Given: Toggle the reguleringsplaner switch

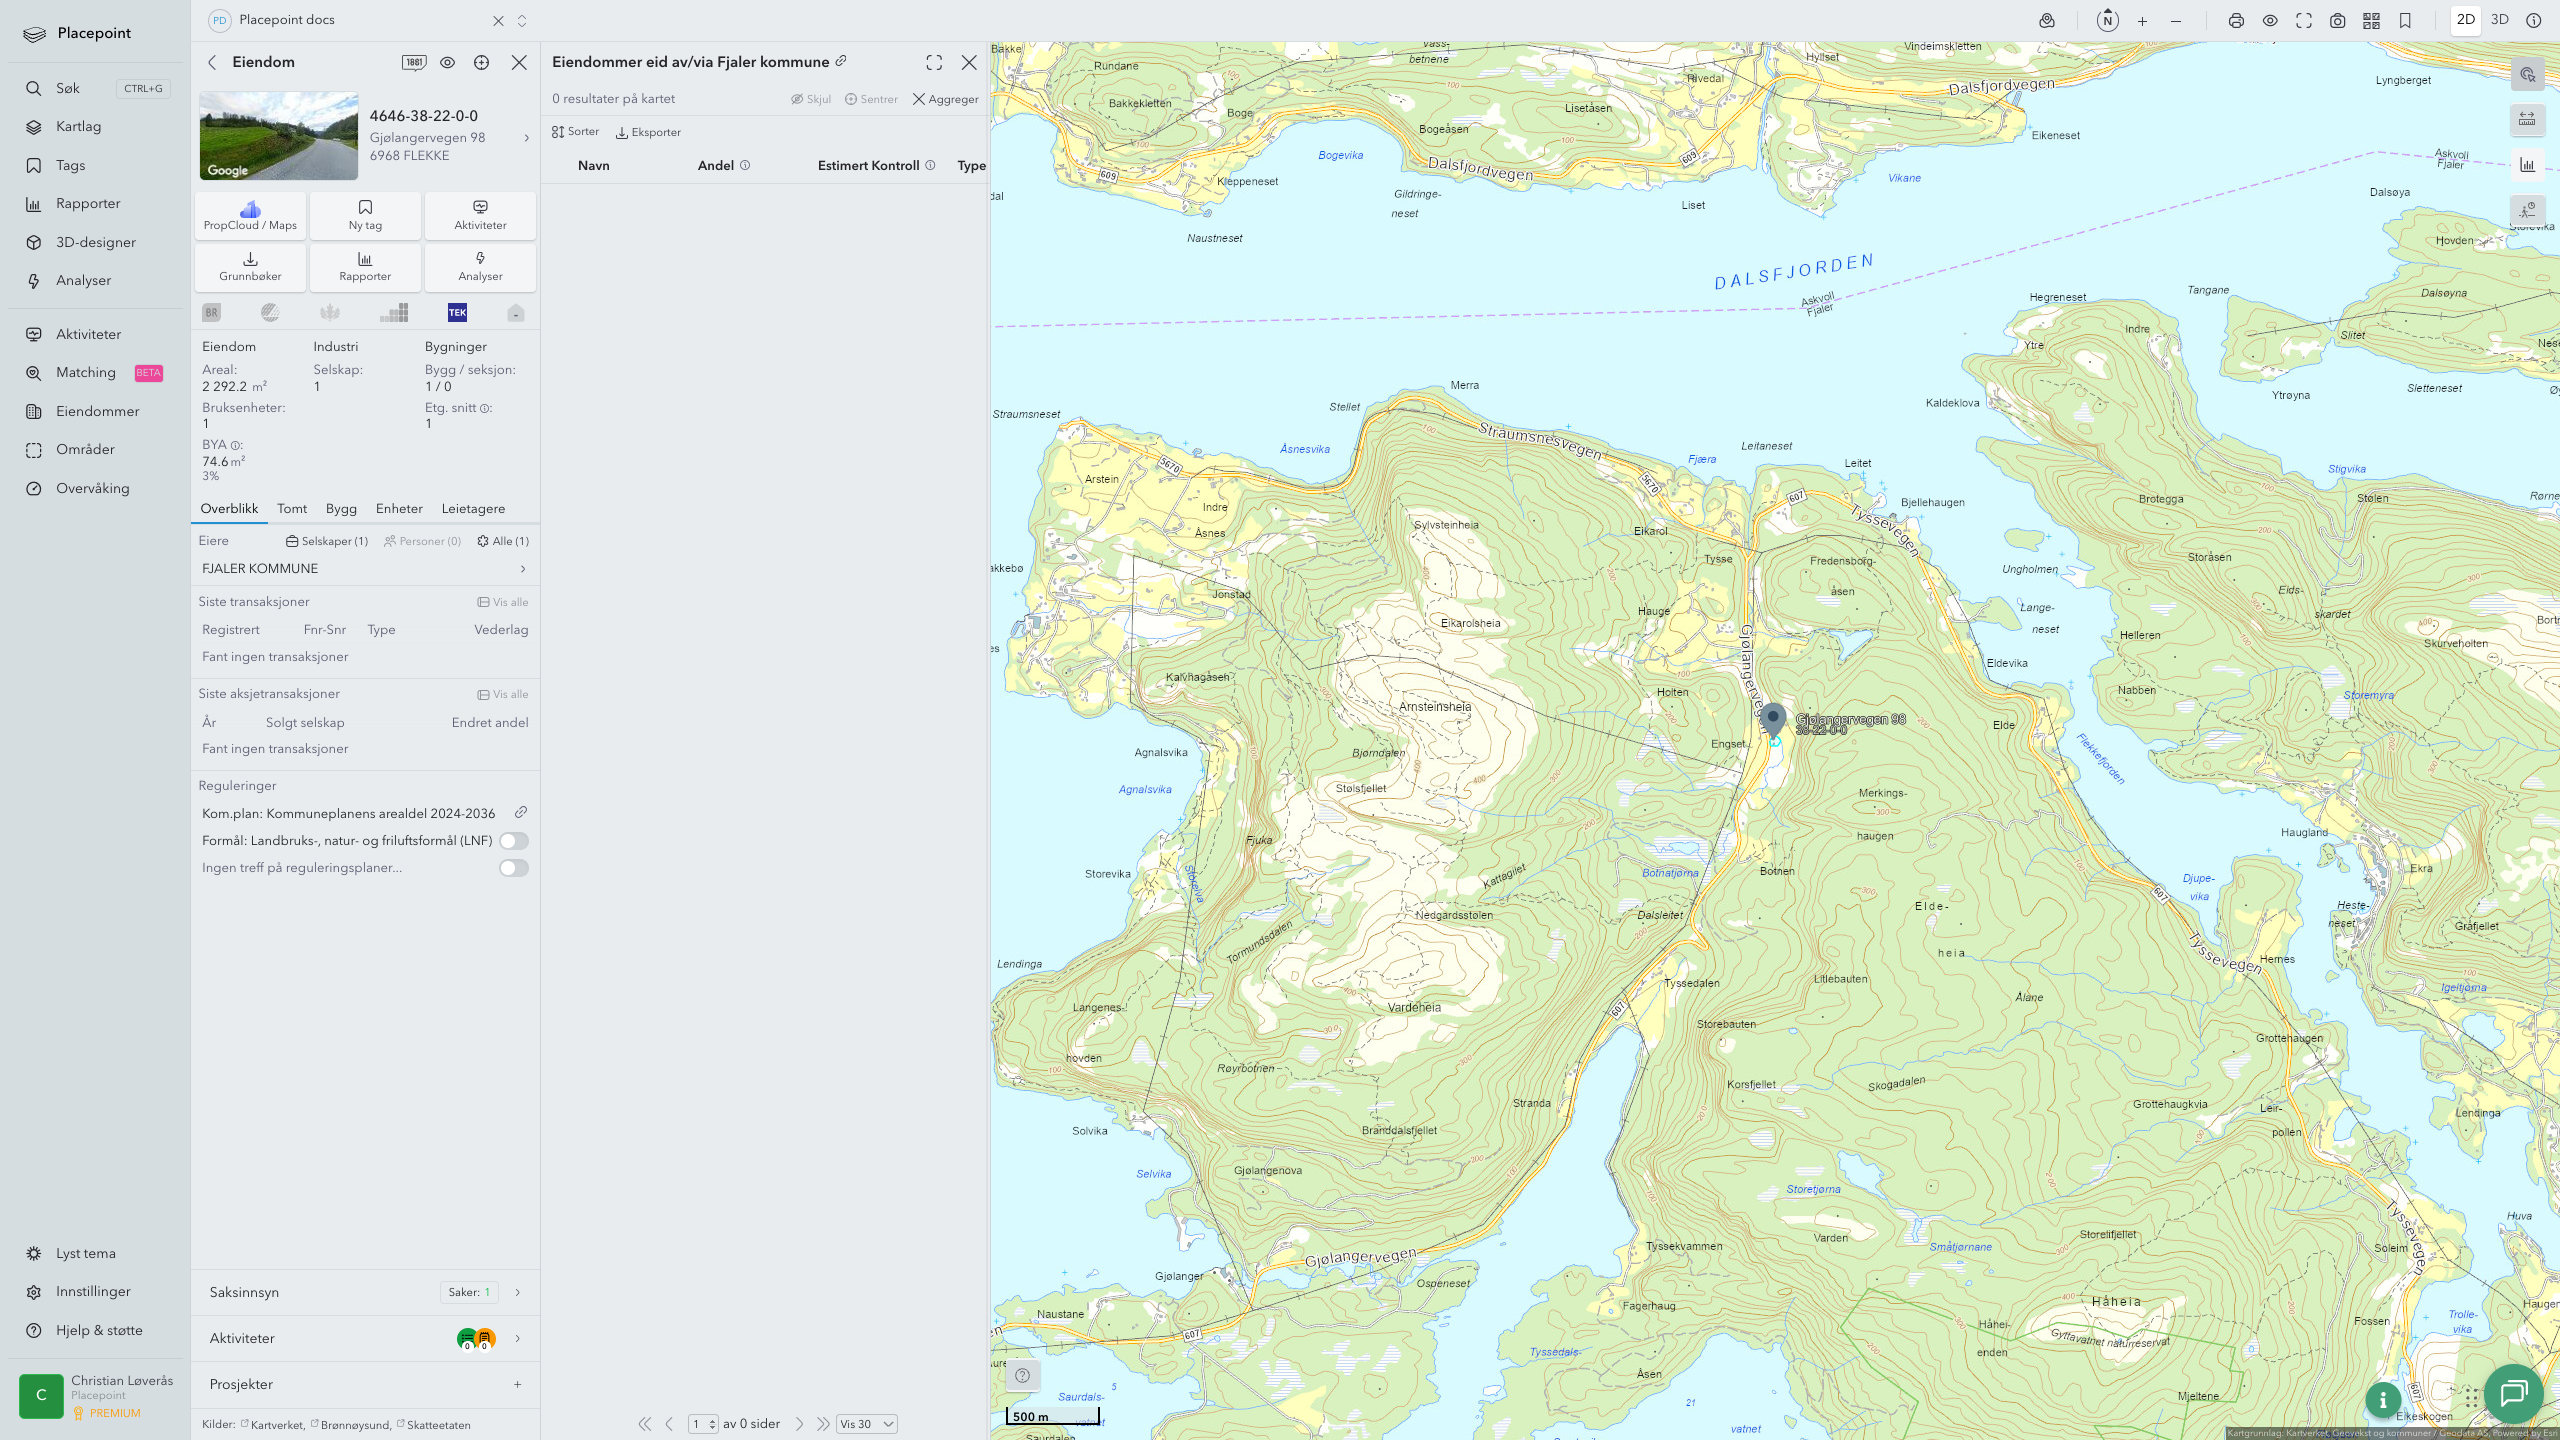Looking at the screenshot, I should click(x=514, y=868).
